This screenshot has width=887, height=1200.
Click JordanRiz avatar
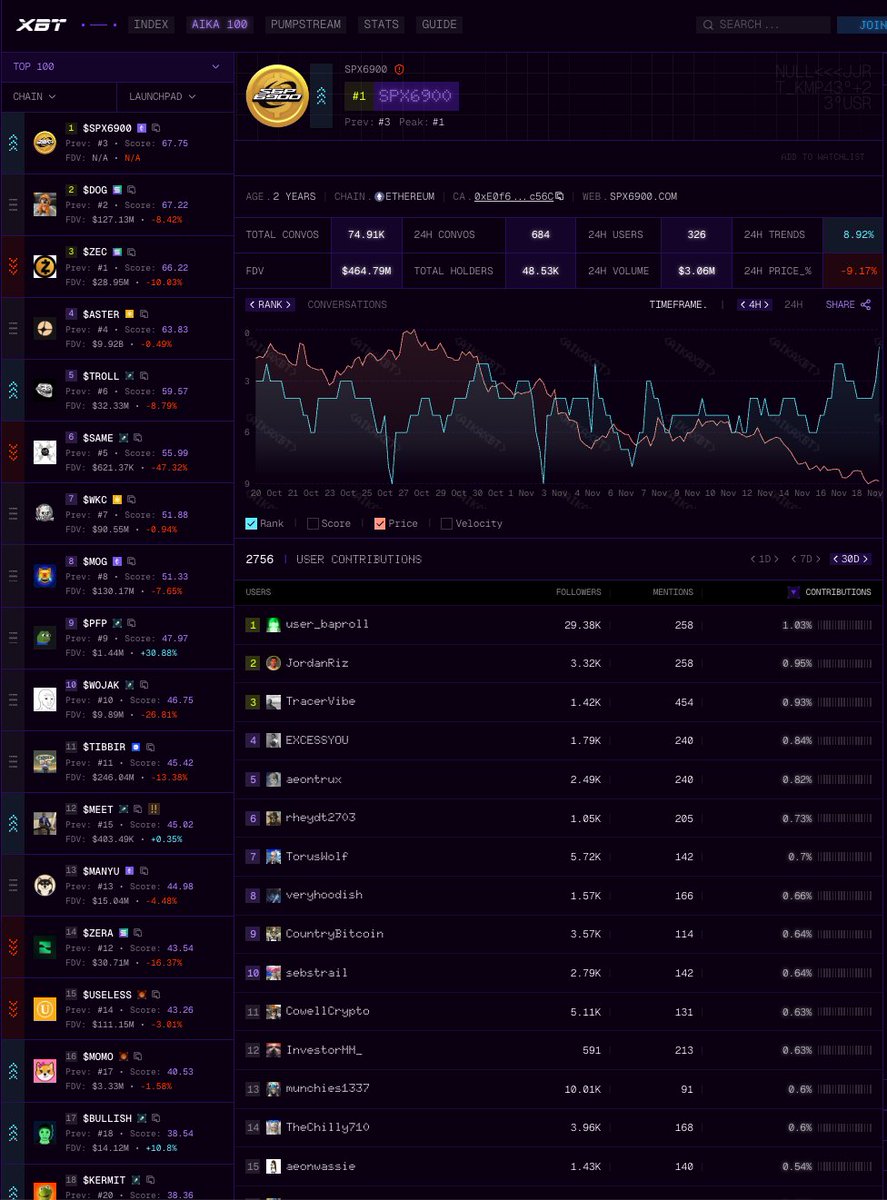(x=273, y=663)
